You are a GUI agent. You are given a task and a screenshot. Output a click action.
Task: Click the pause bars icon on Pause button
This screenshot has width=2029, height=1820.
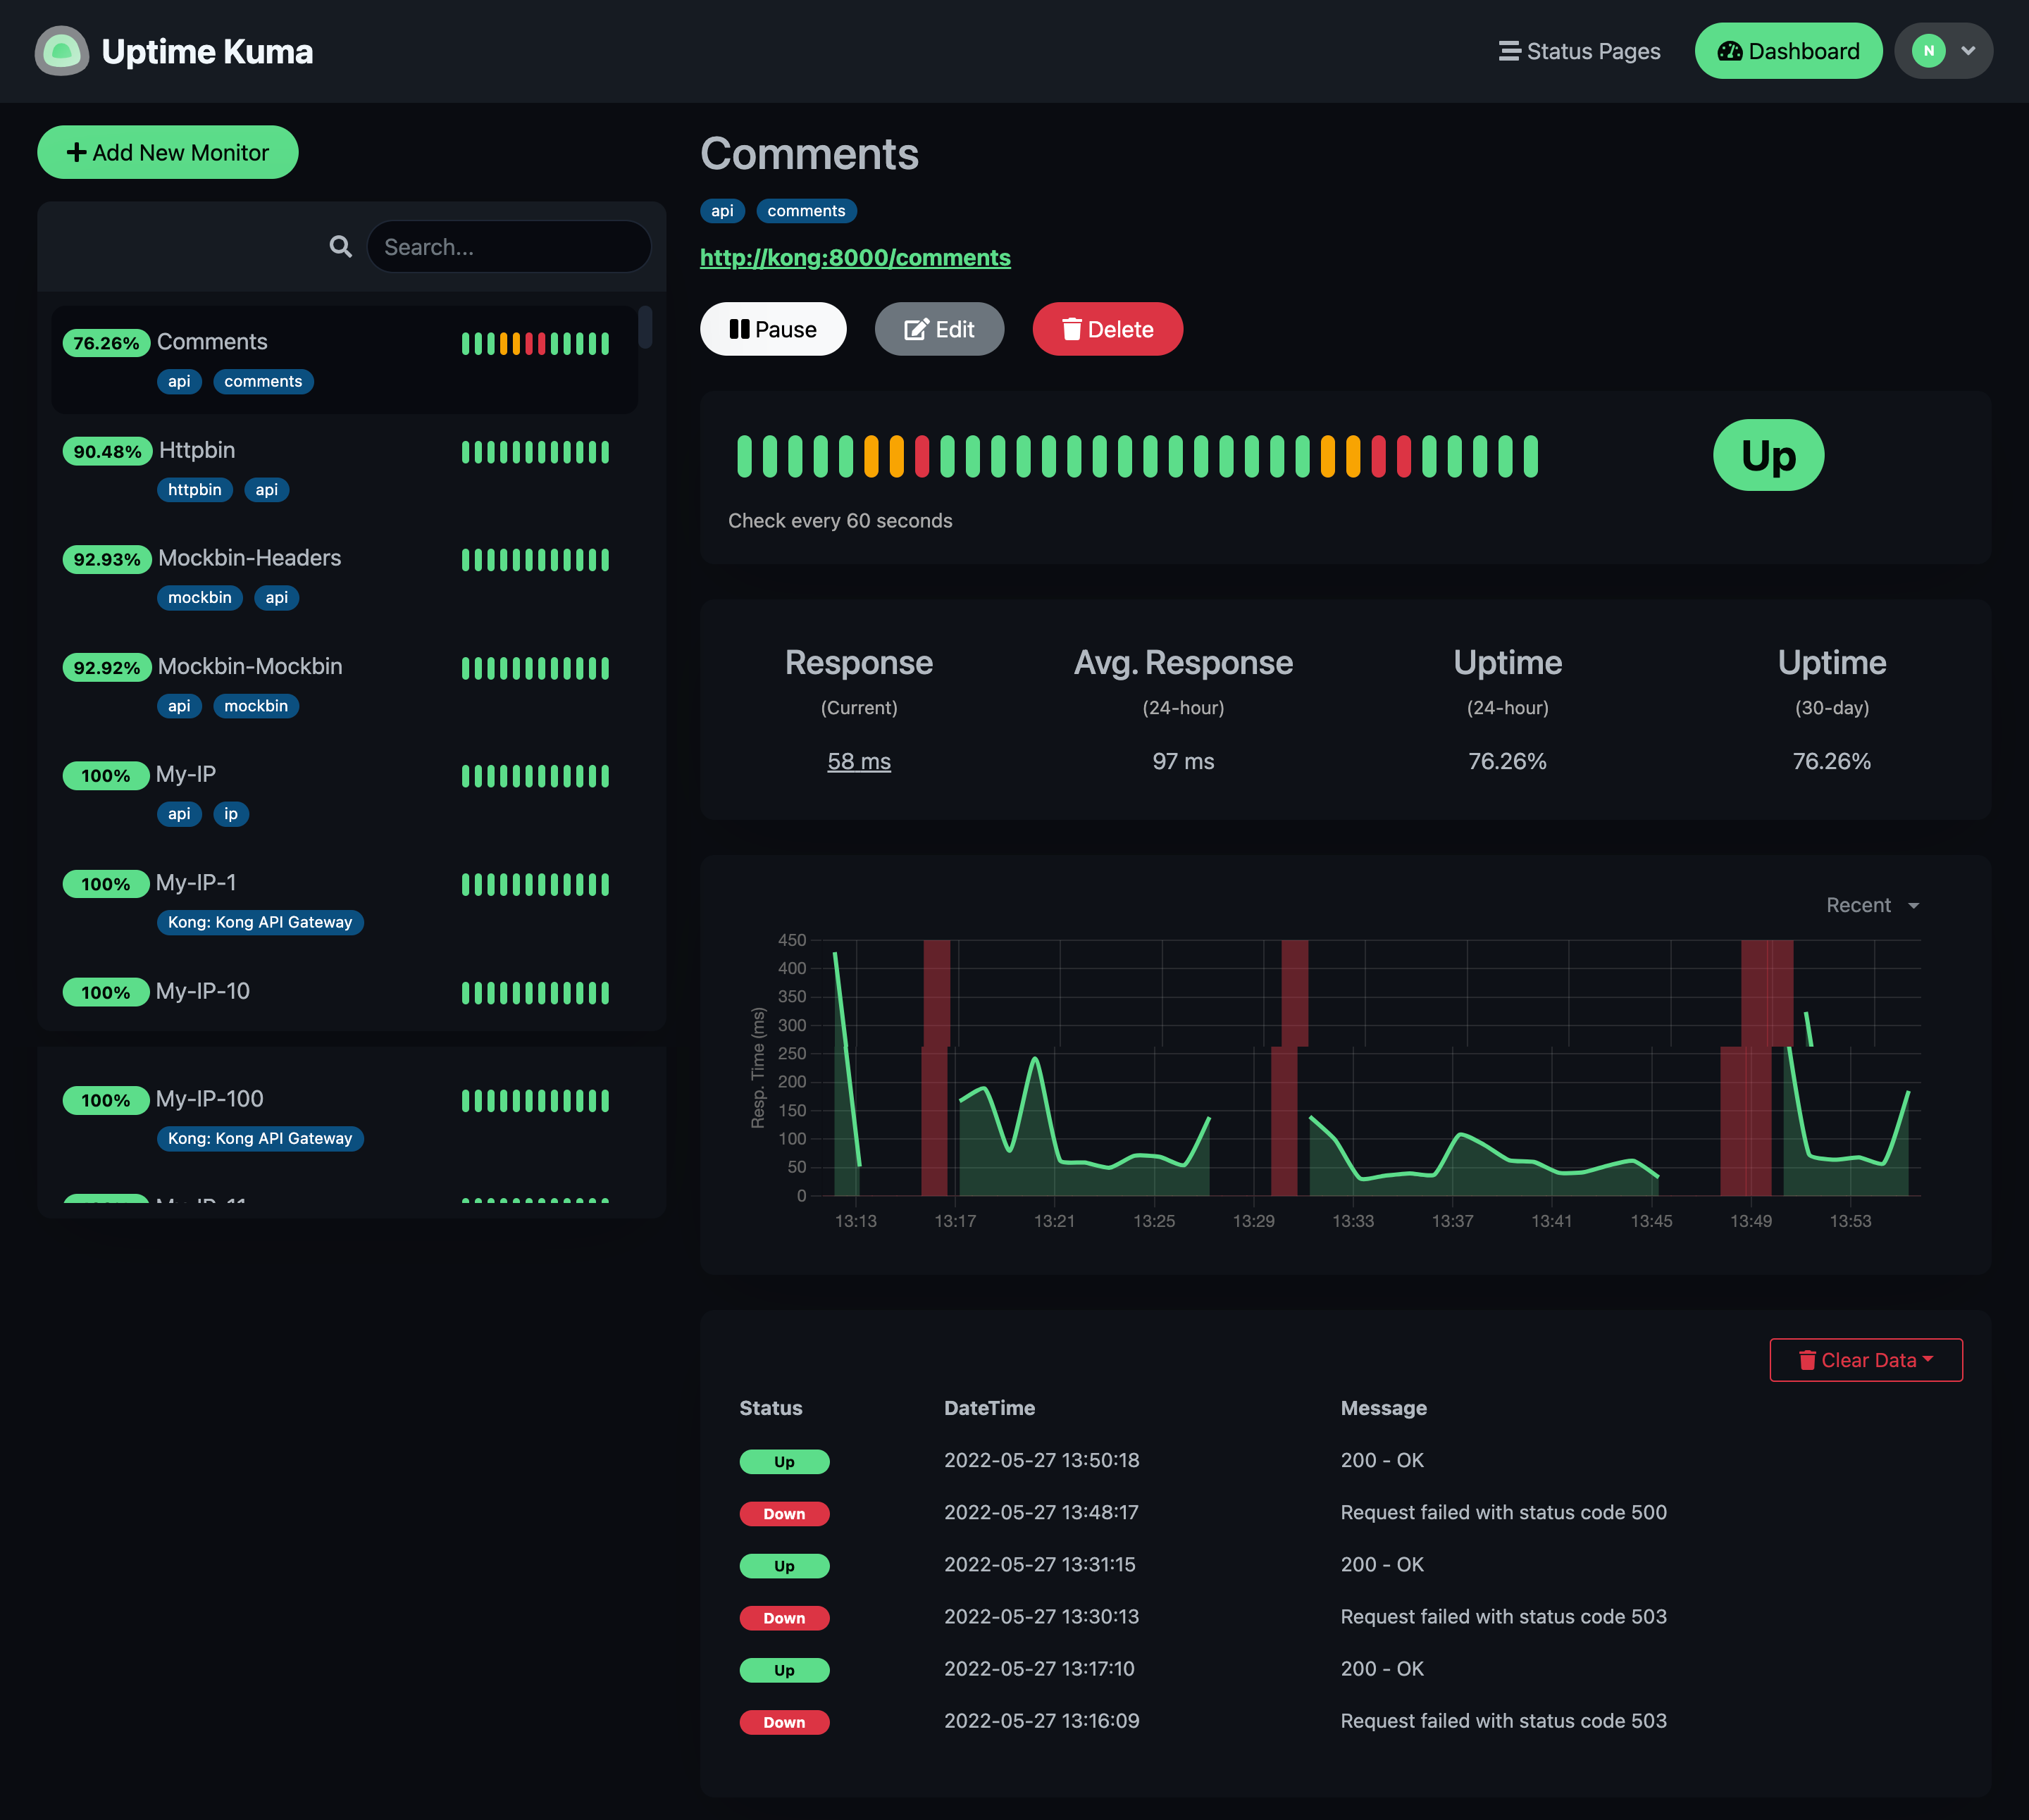point(739,330)
